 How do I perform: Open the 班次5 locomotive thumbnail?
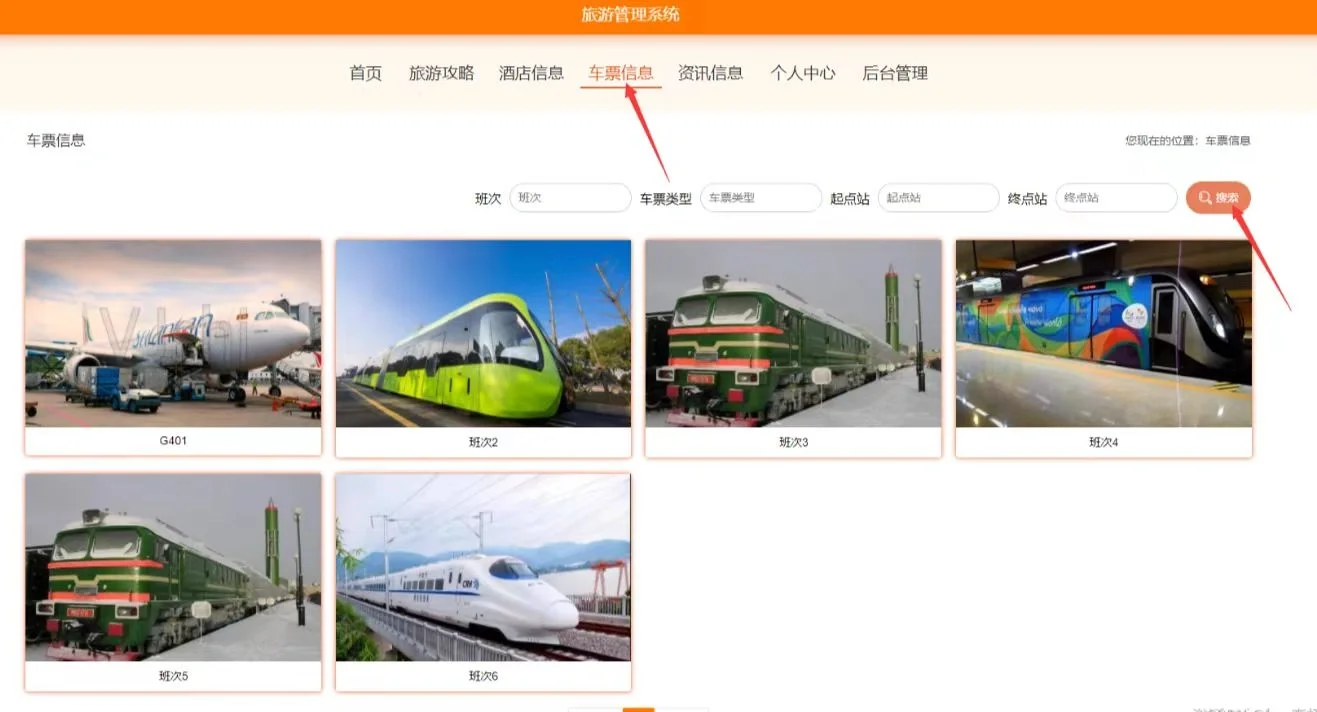click(173, 567)
